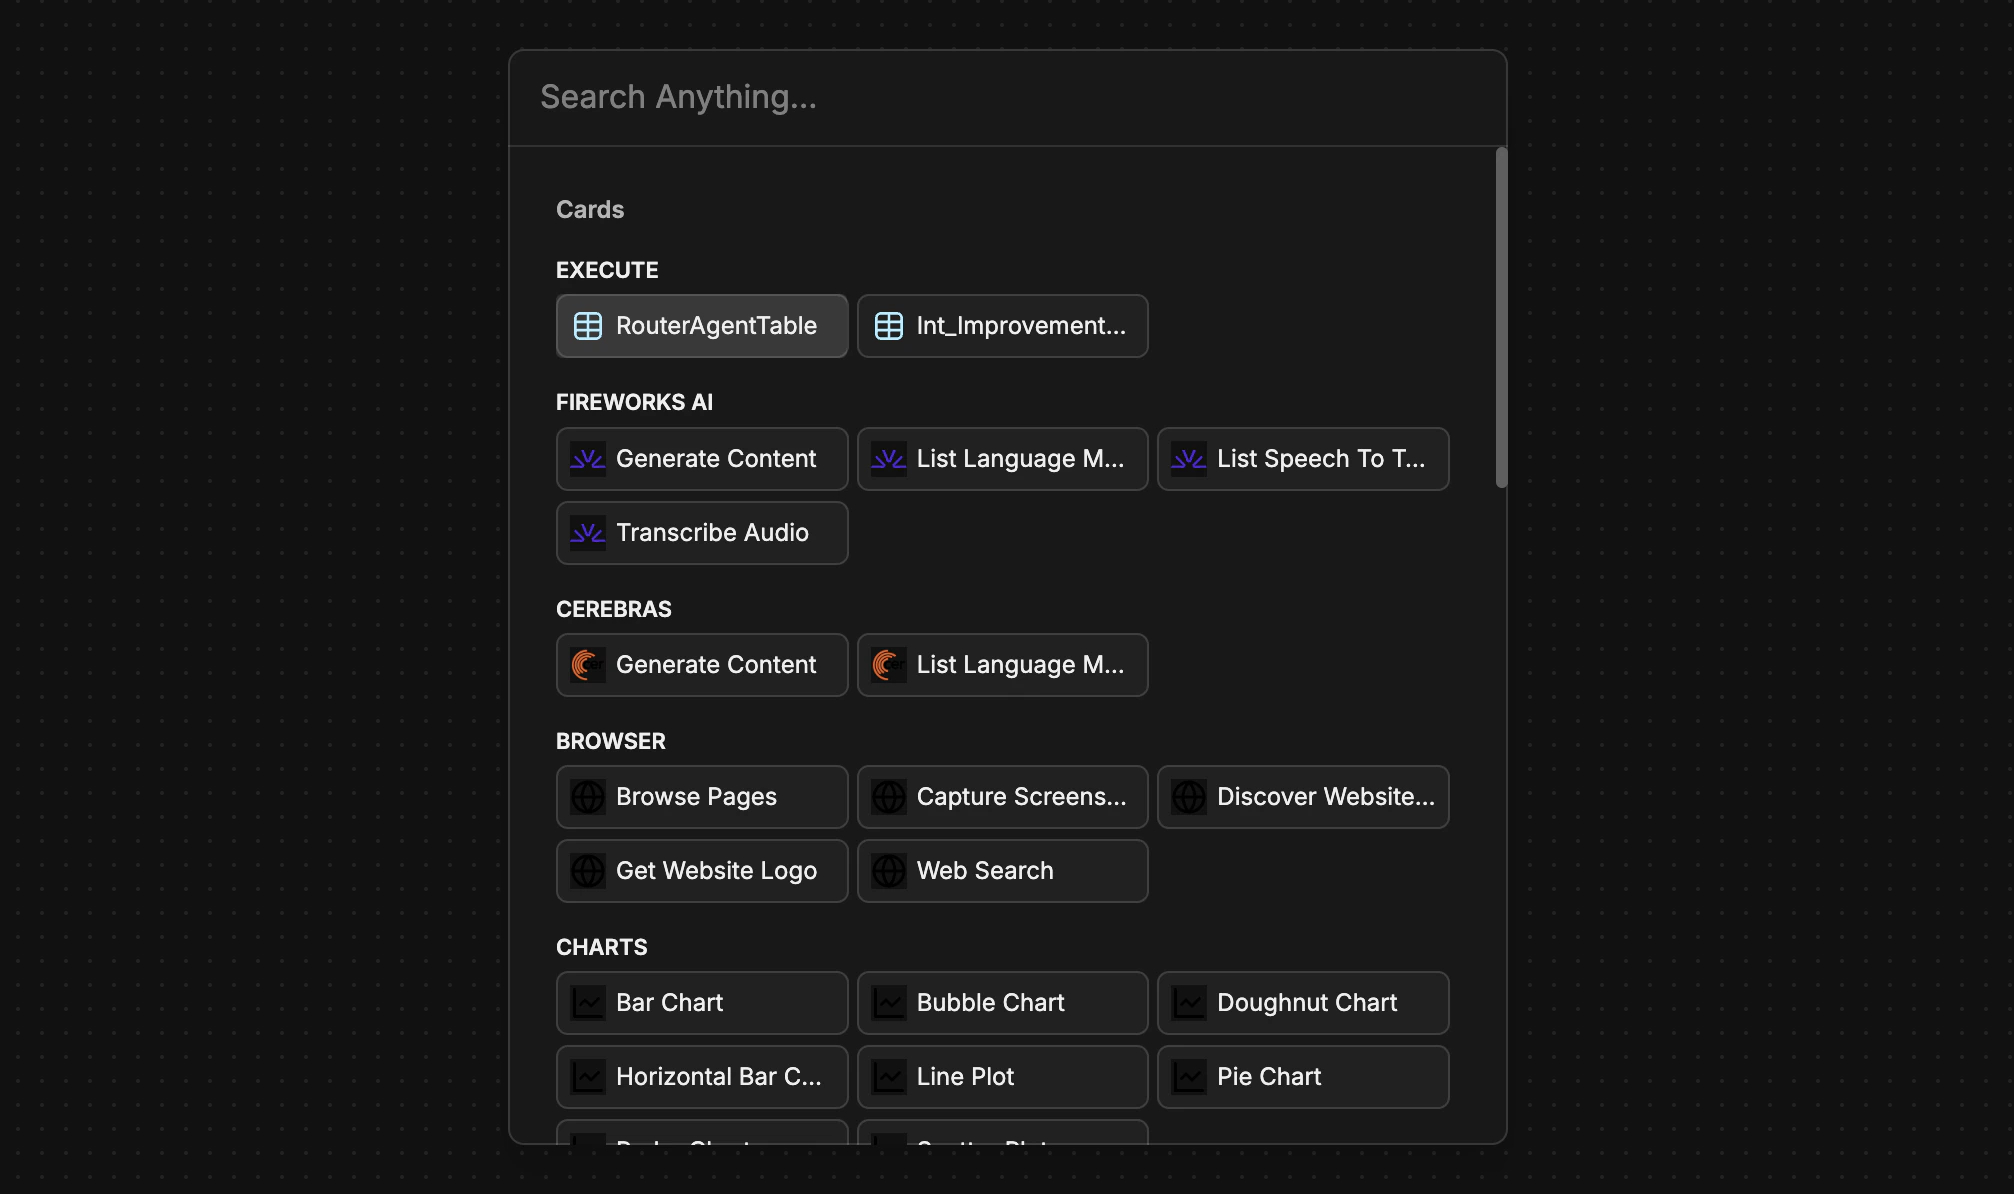Select the Capture Screenshot card

1002,797
